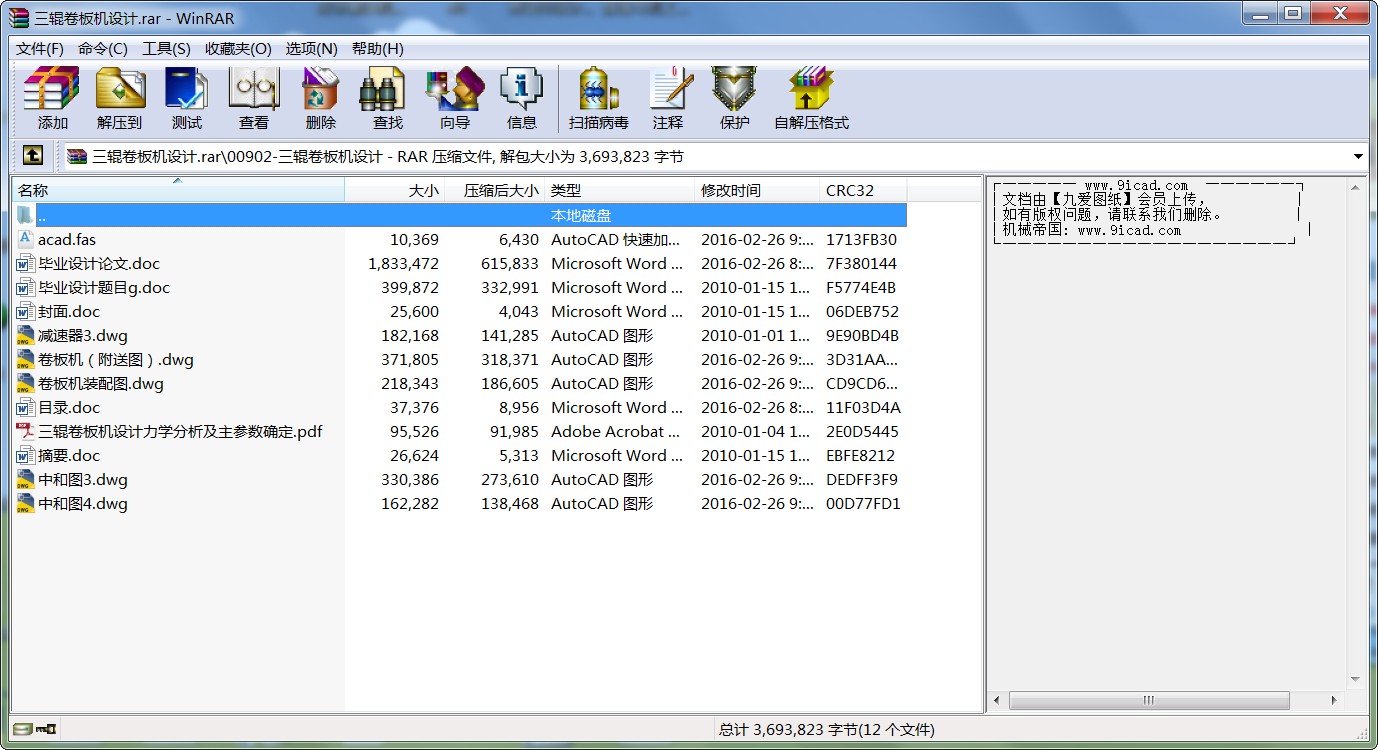Open the Find (查找) binoculars icon
The height and width of the screenshot is (750, 1378).
click(x=387, y=98)
